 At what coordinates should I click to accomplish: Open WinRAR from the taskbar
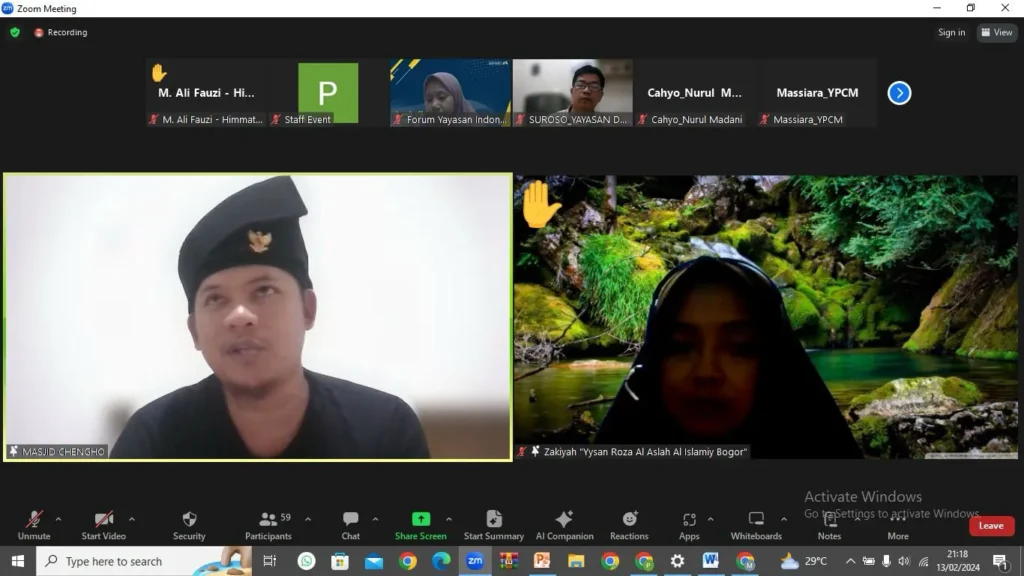click(508, 561)
